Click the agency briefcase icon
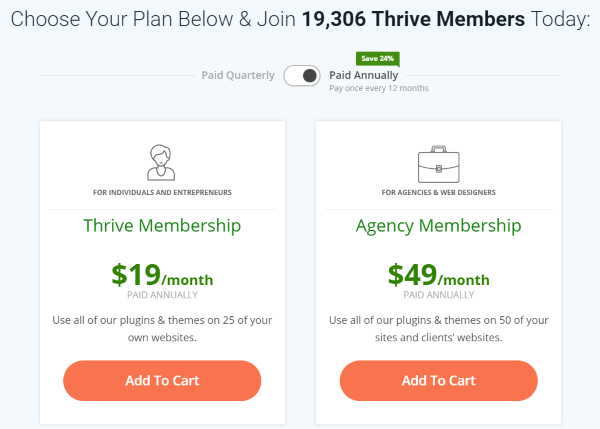The width and height of the screenshot is (600, 429). (x=438, y=163)
